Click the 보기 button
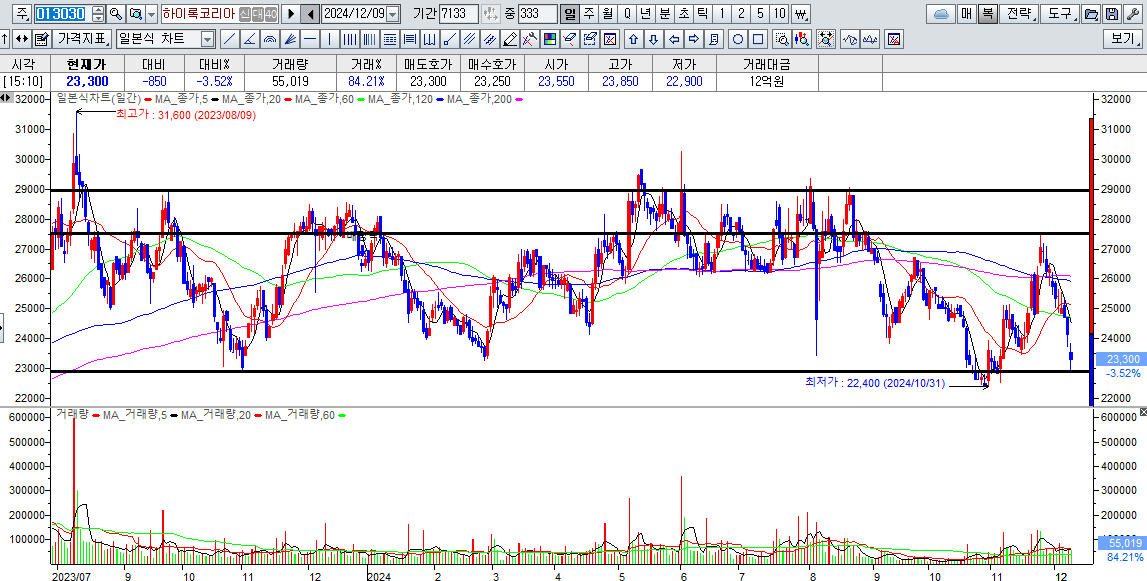The width and height of the screenshot is (1147, 581). coord(1122,39)
